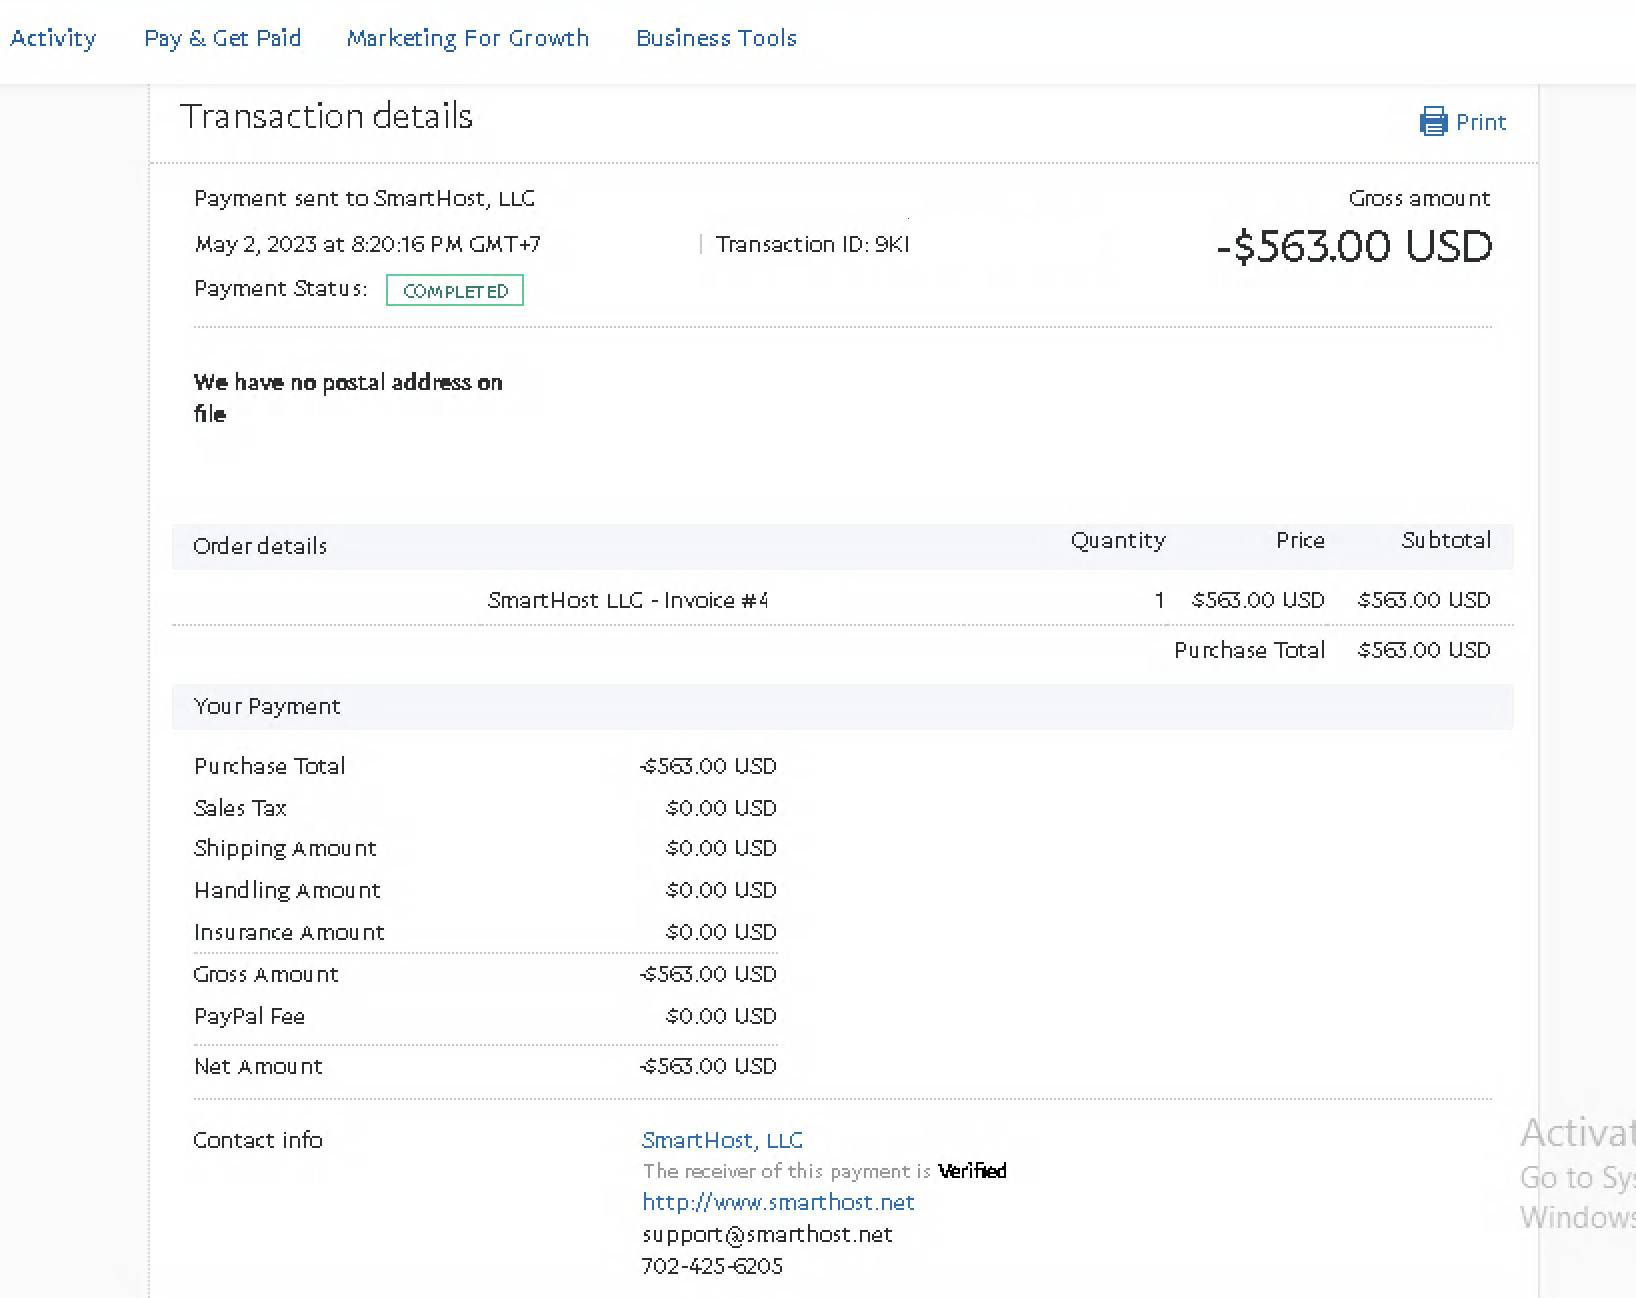Click the Transaction details heading
Viewport: 1636px width, 1298px height.
tap(326, 116)
